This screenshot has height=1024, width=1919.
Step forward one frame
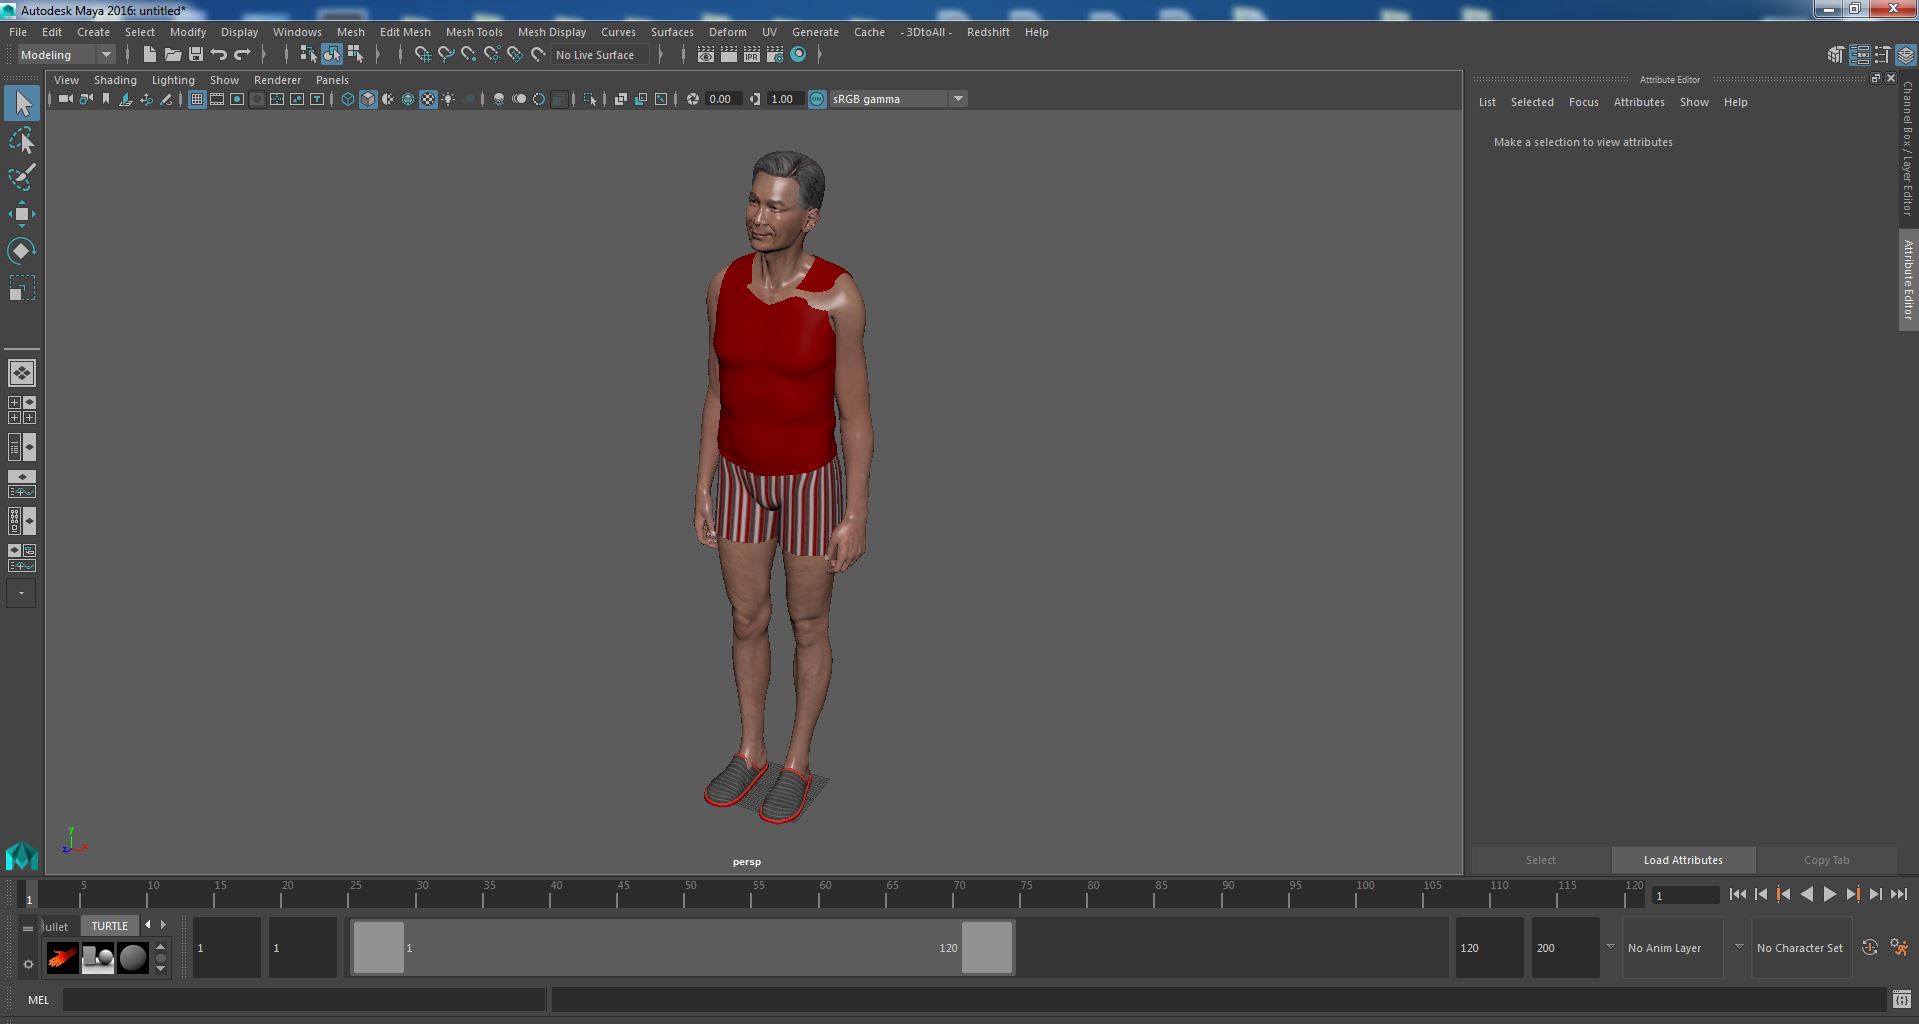pos(1875,895)
